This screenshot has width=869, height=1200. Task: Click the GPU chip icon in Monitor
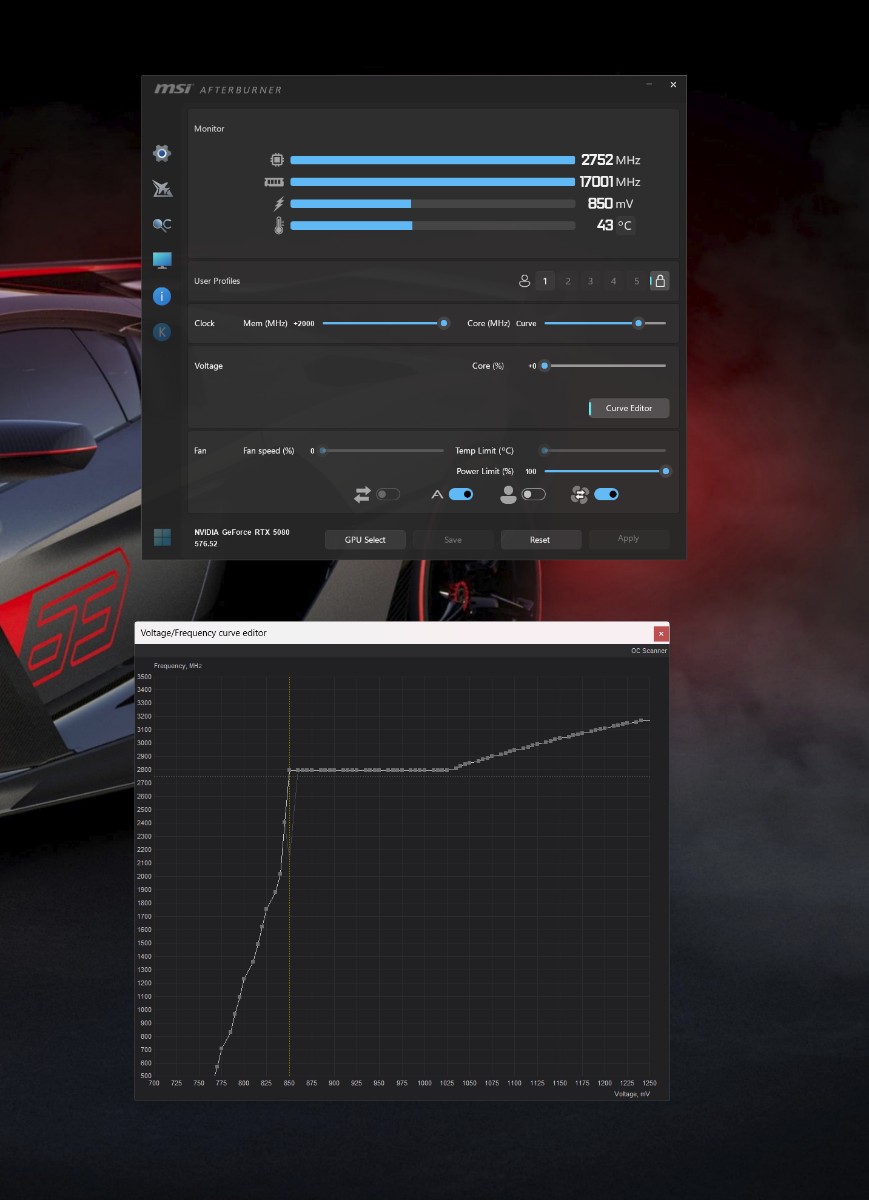tap(277, 160)
